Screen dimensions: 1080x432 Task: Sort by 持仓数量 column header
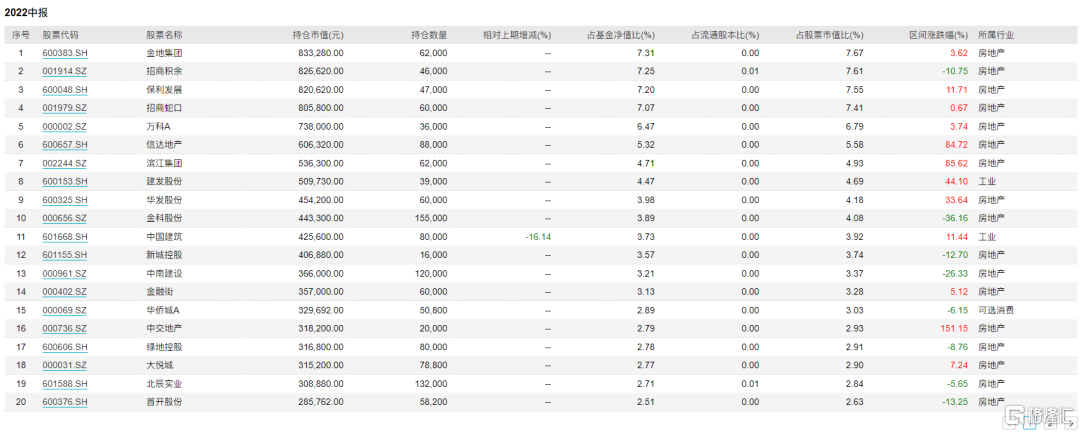click(x=429, y=34)
